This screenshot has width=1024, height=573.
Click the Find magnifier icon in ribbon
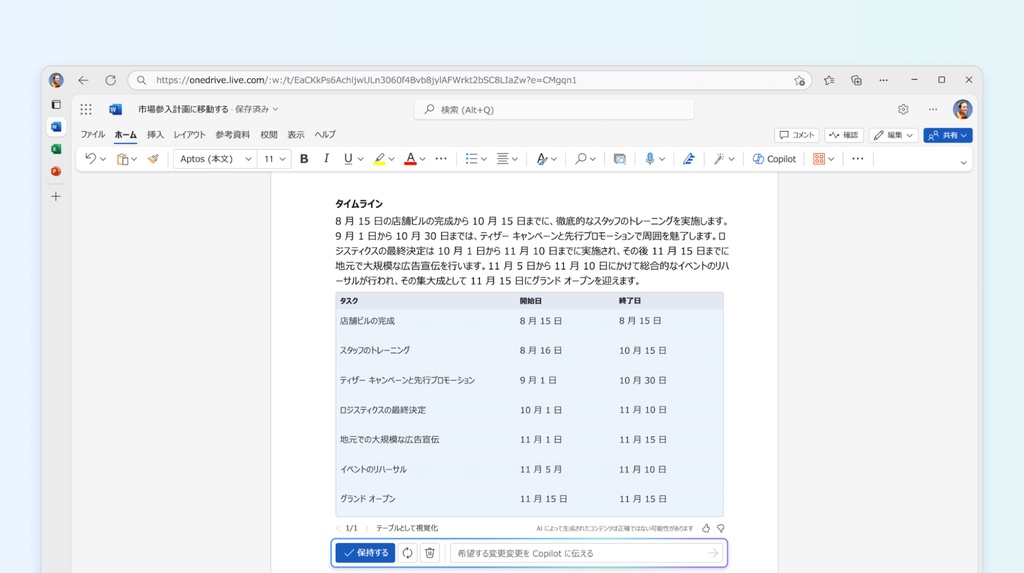tap(580, 159)
